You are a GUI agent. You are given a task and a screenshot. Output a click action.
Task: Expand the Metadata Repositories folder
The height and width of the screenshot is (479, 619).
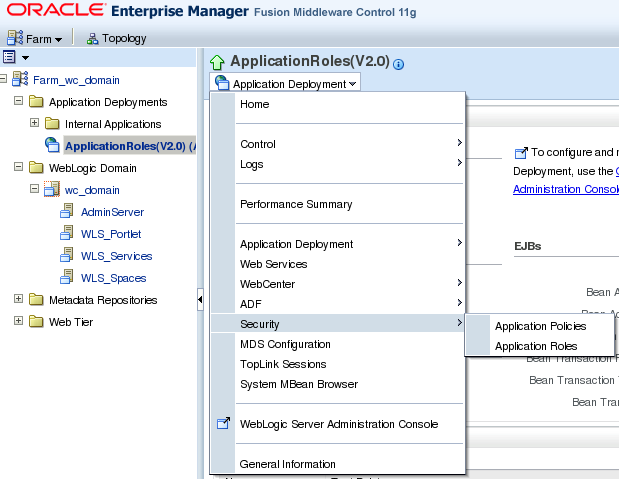18,298
